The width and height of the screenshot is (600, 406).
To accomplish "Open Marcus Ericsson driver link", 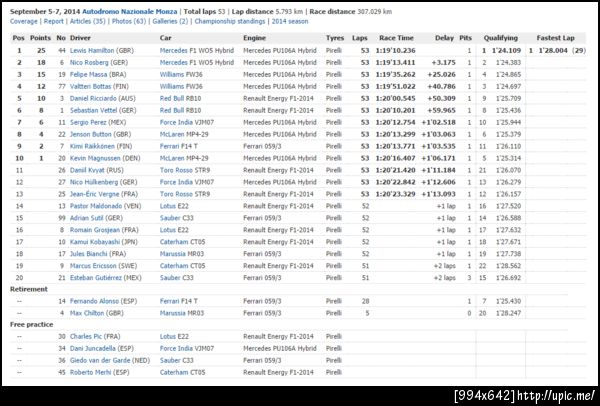I will pyautogui.click(x=93, y=266).
